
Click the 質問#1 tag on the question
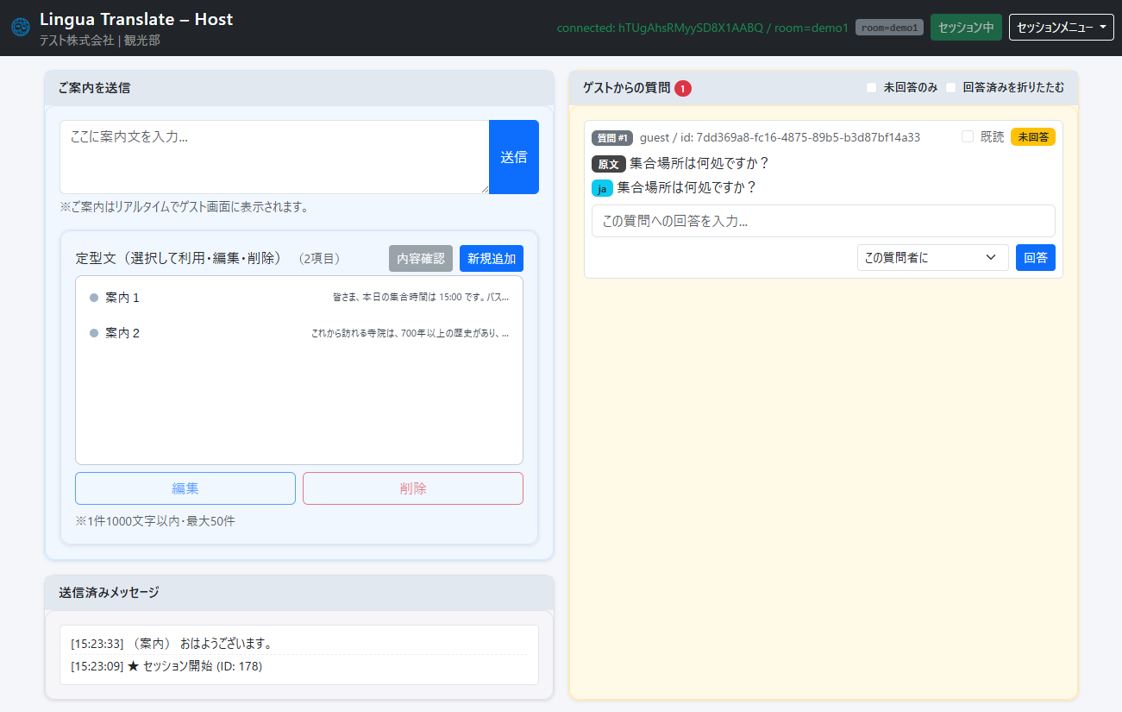coord(612,136)
